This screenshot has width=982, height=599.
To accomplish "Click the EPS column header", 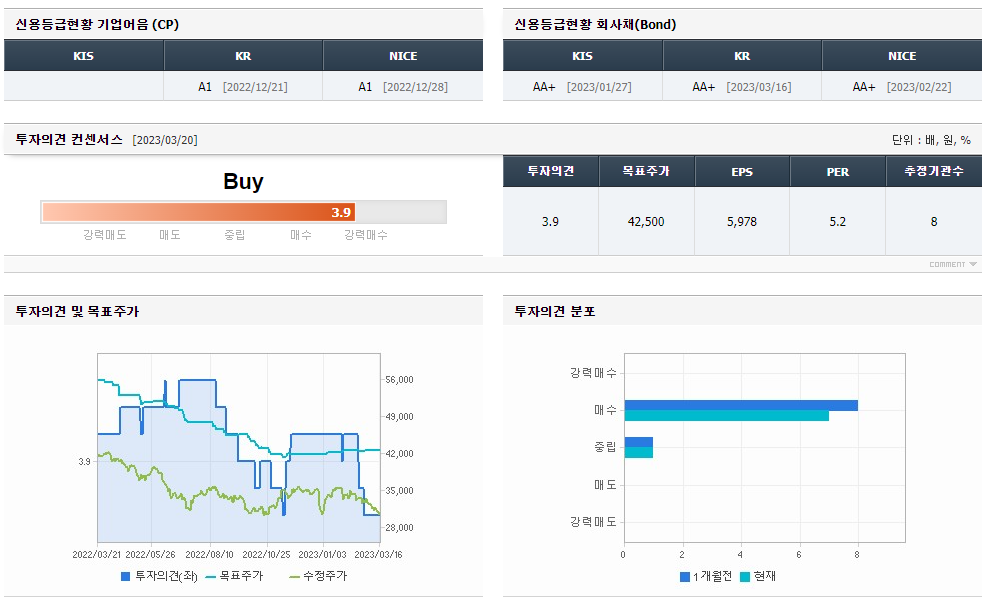I will point(742,171).
